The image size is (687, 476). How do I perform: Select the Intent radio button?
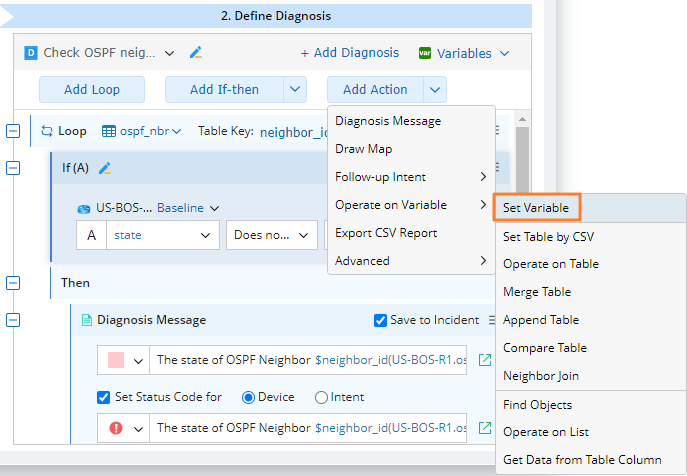[321, 397]
